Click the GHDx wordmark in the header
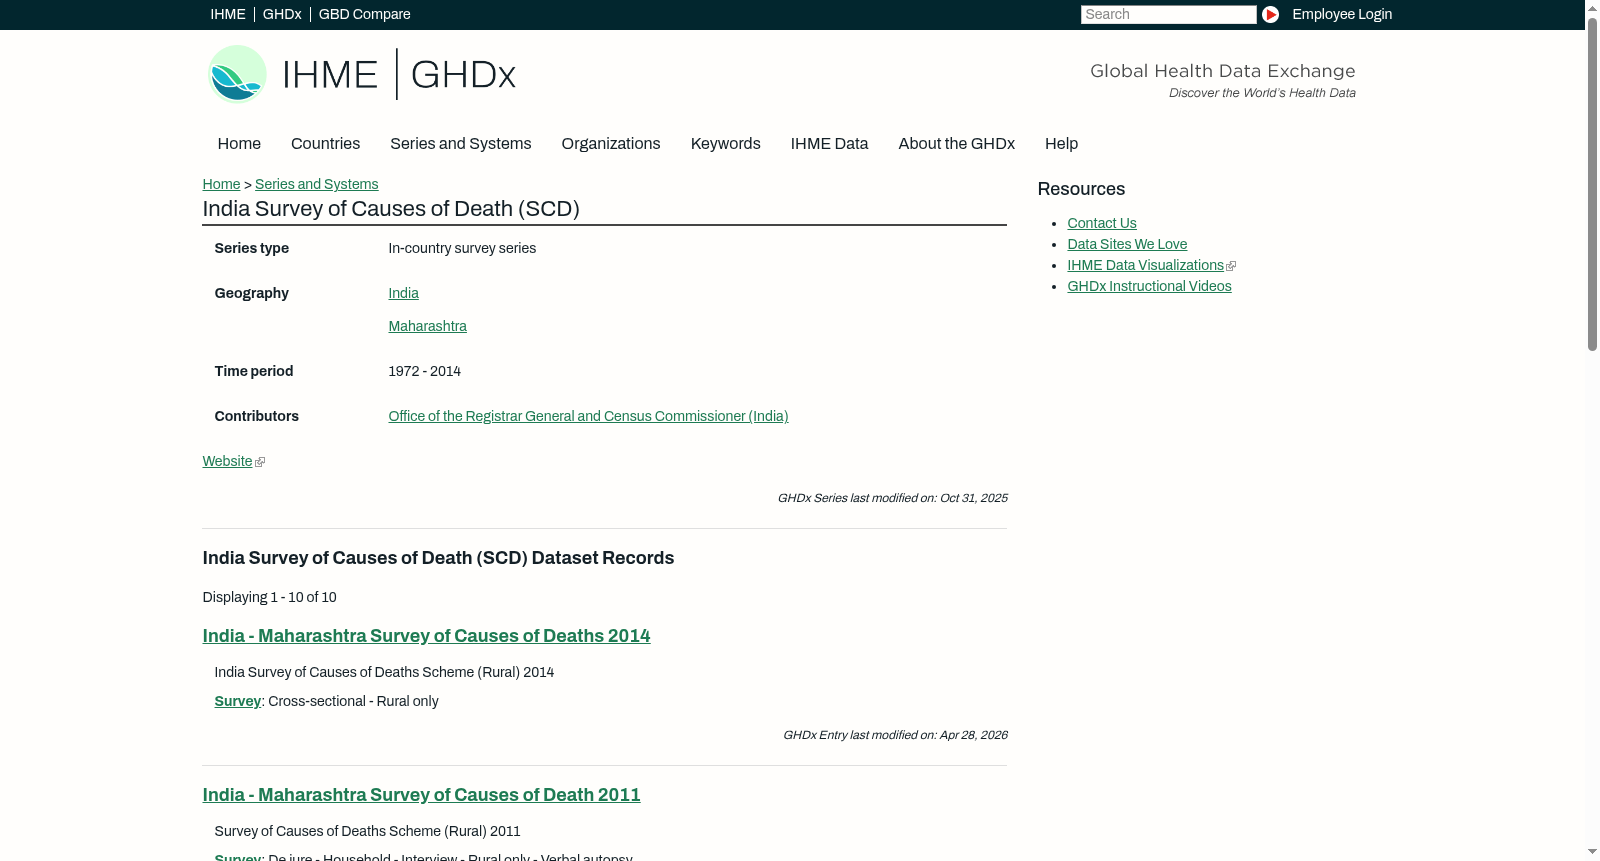 click(463, 75)
